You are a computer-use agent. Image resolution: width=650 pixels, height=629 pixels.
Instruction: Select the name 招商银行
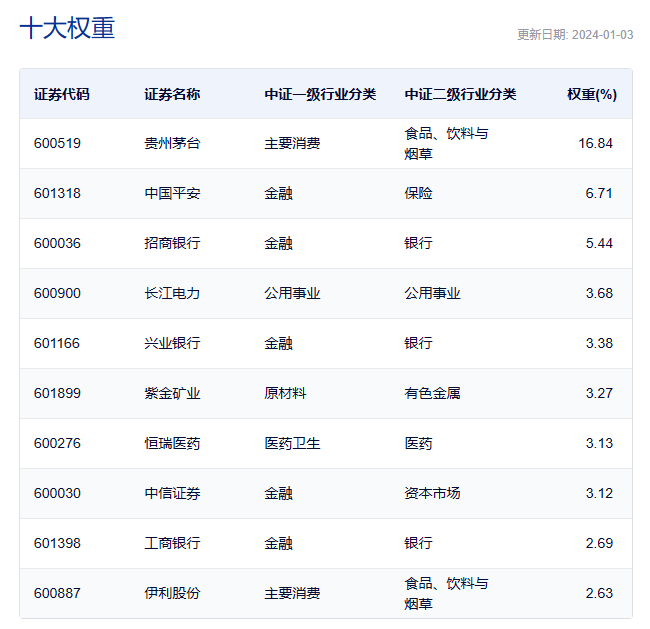tap(172, 243)
